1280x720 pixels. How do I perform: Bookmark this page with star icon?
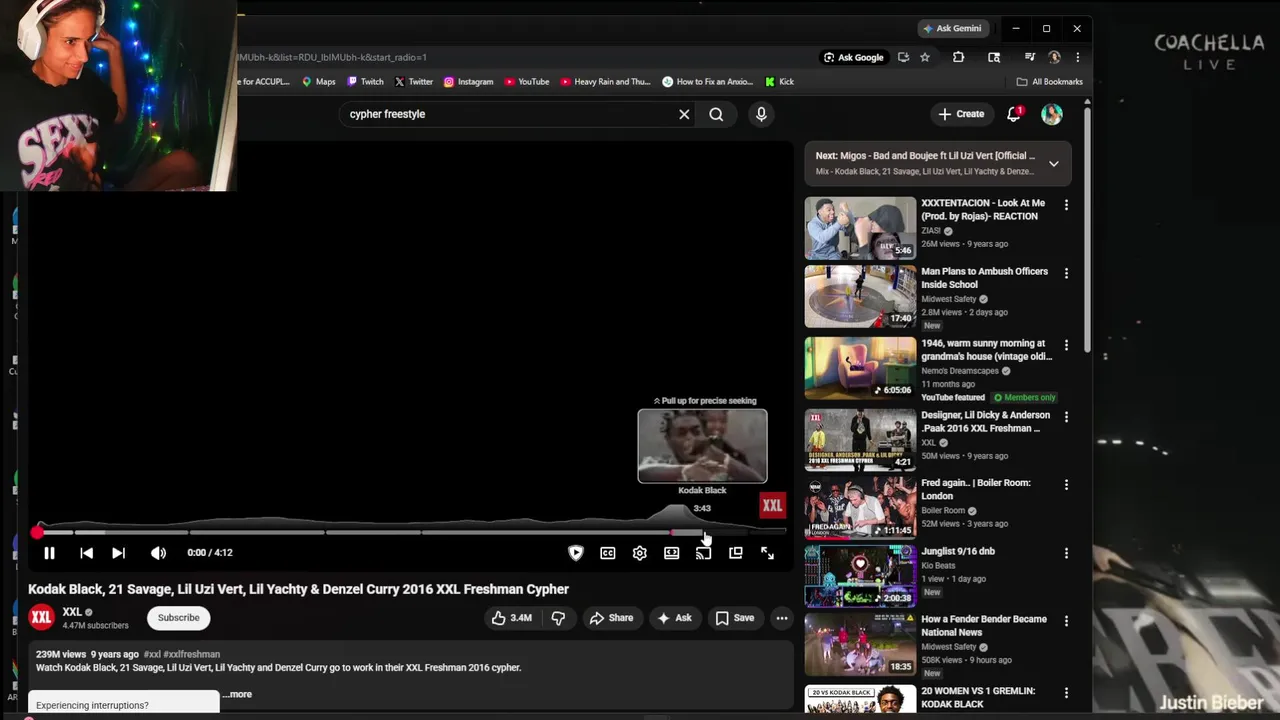coord(925,57)
